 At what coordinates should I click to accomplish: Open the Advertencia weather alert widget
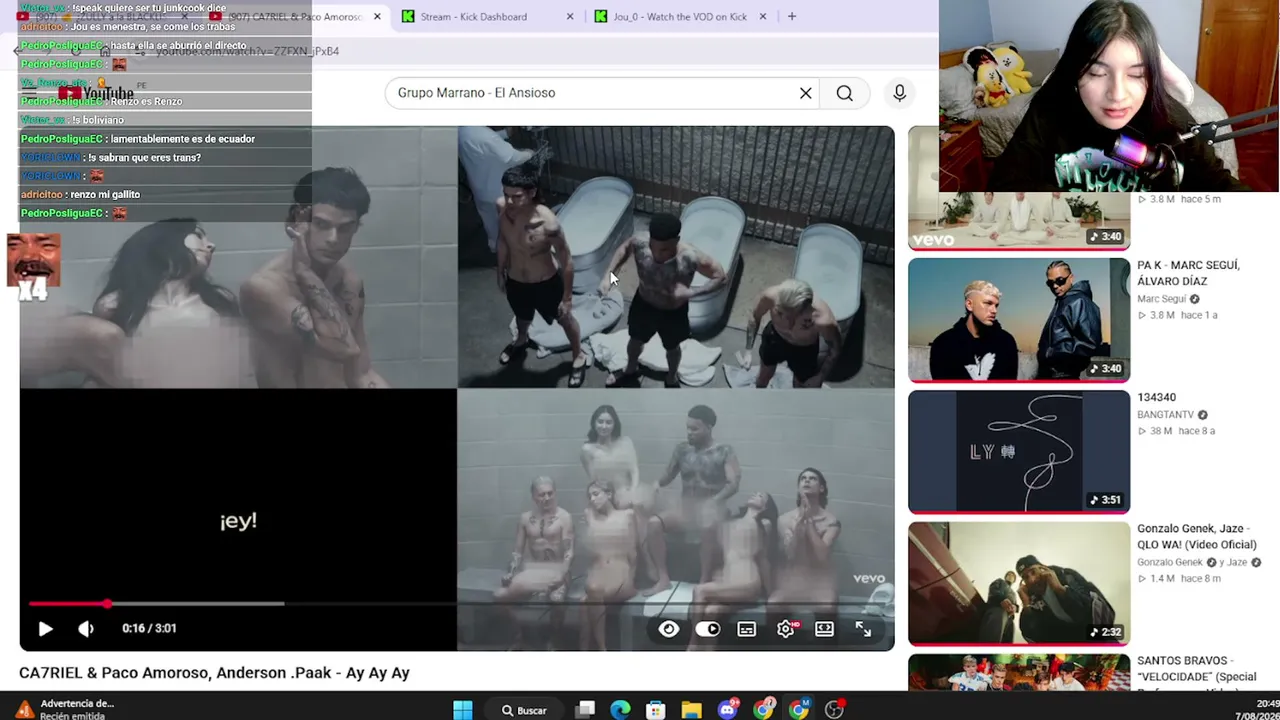pos(65,709)
